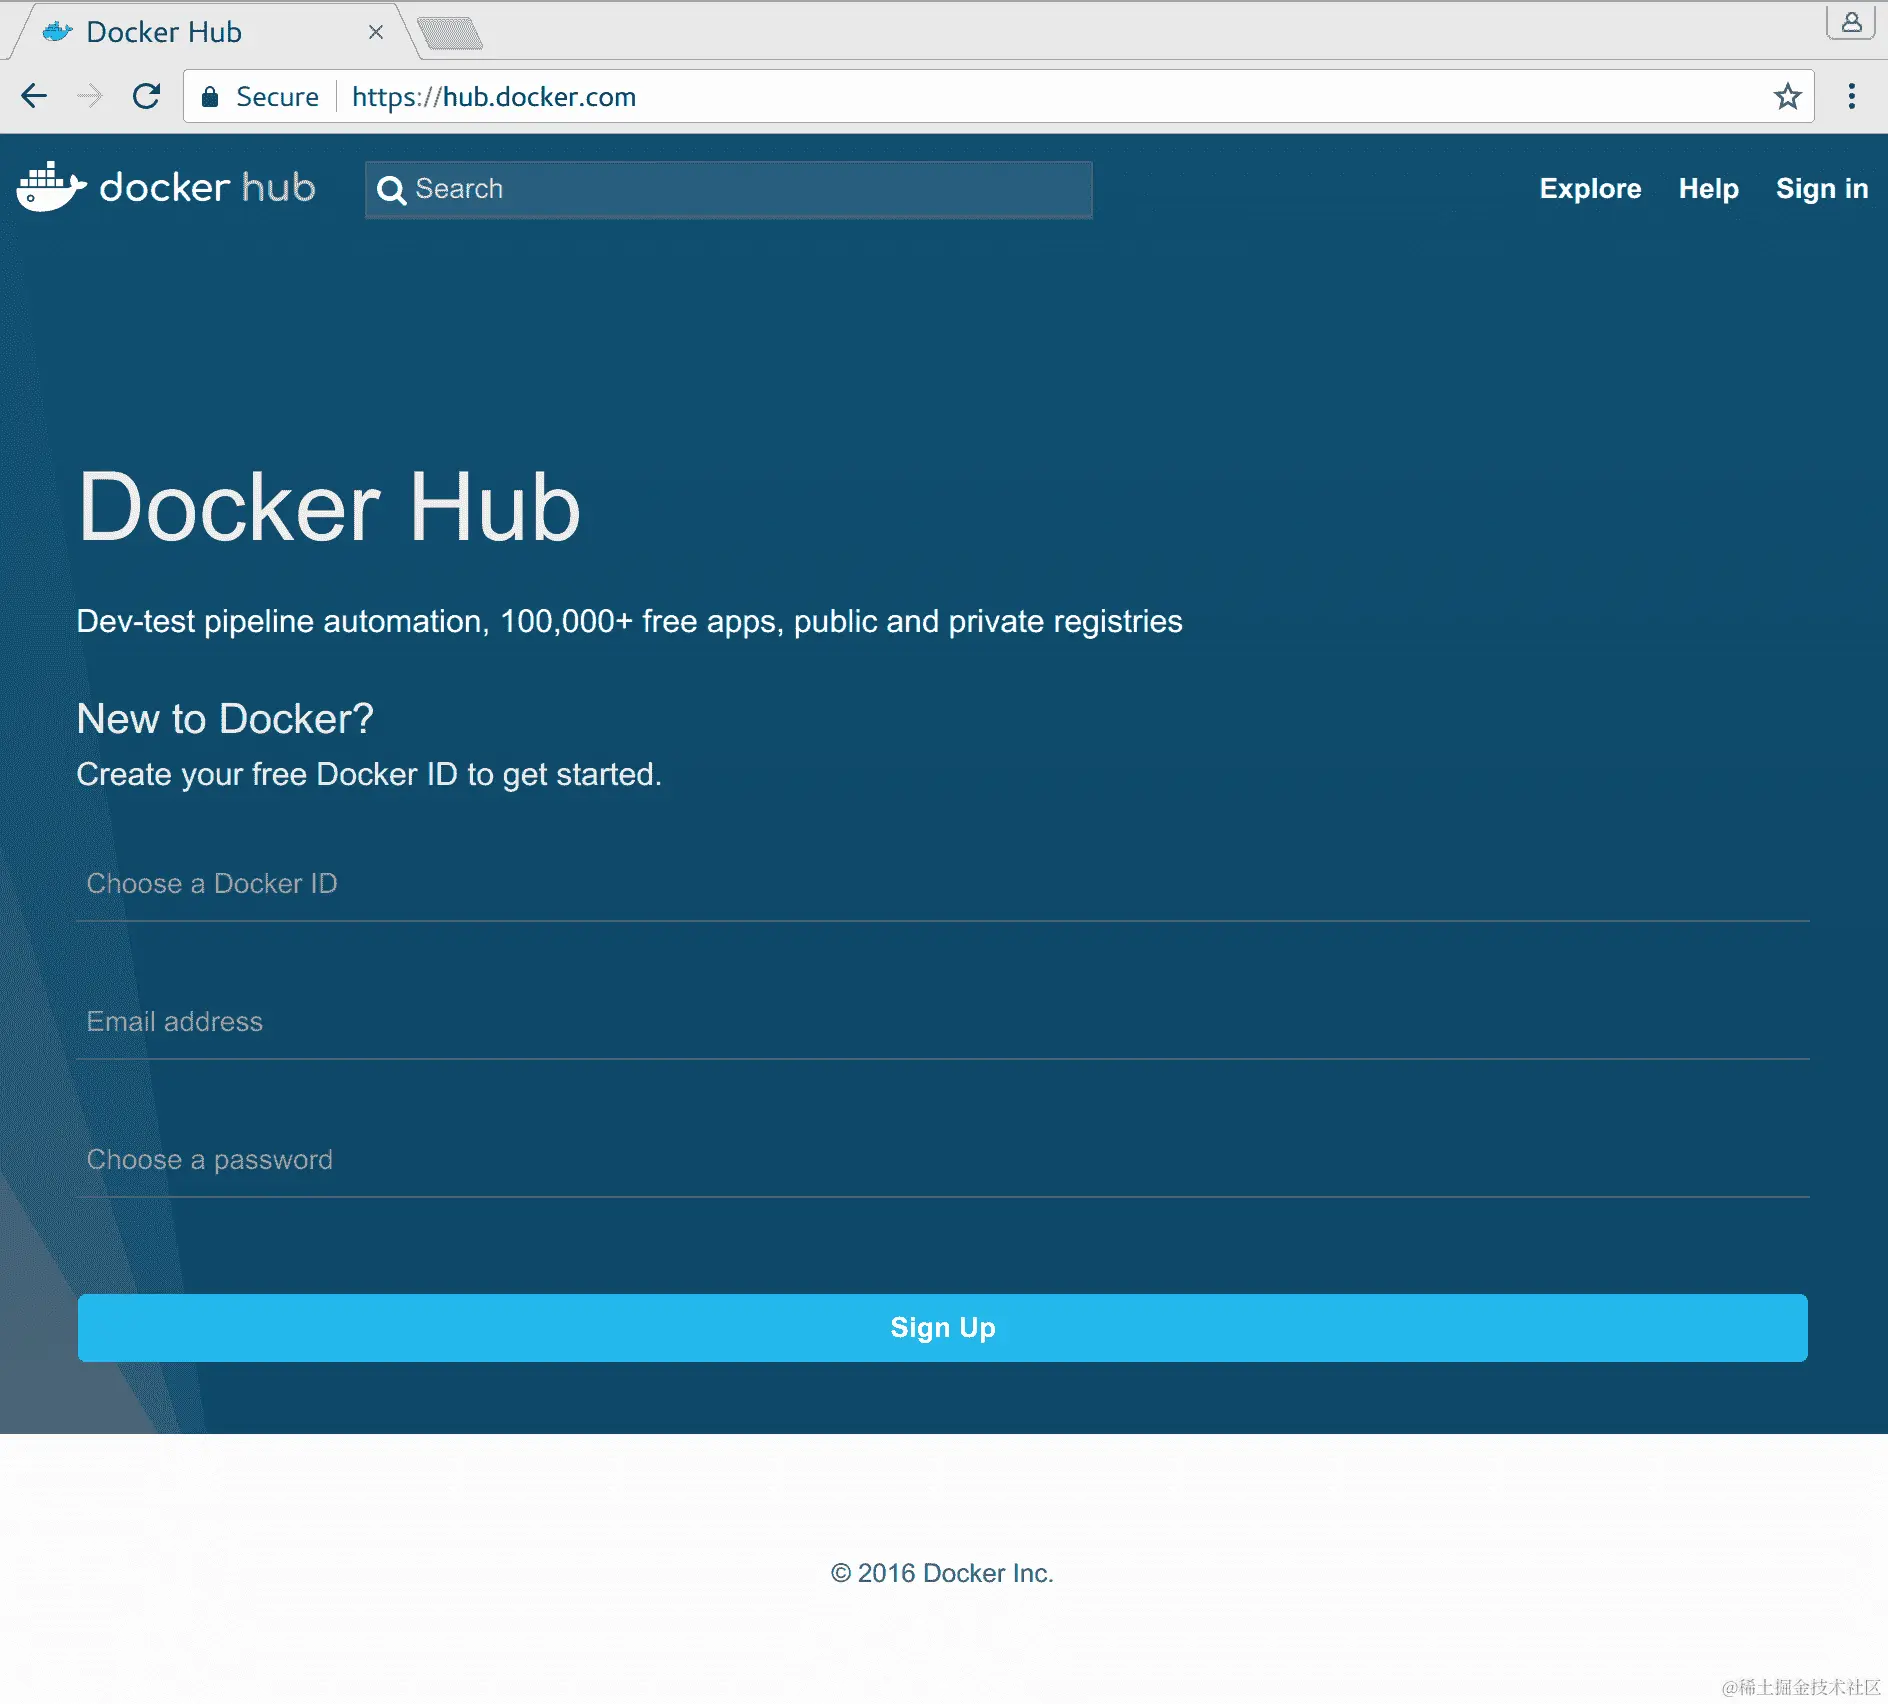Click the large "Docker Hub" page heading
The width and height of the screenshot is (1888, 1704).
(329, 507)
